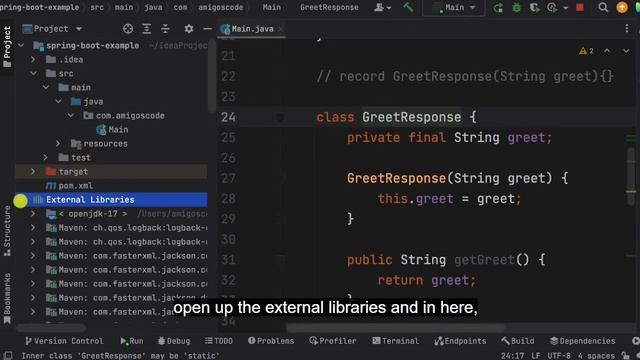The width and height of the screenshot is (640, 360).
Task: Go to previous highlighted problem arrow
Action: (x=607, y=51)
